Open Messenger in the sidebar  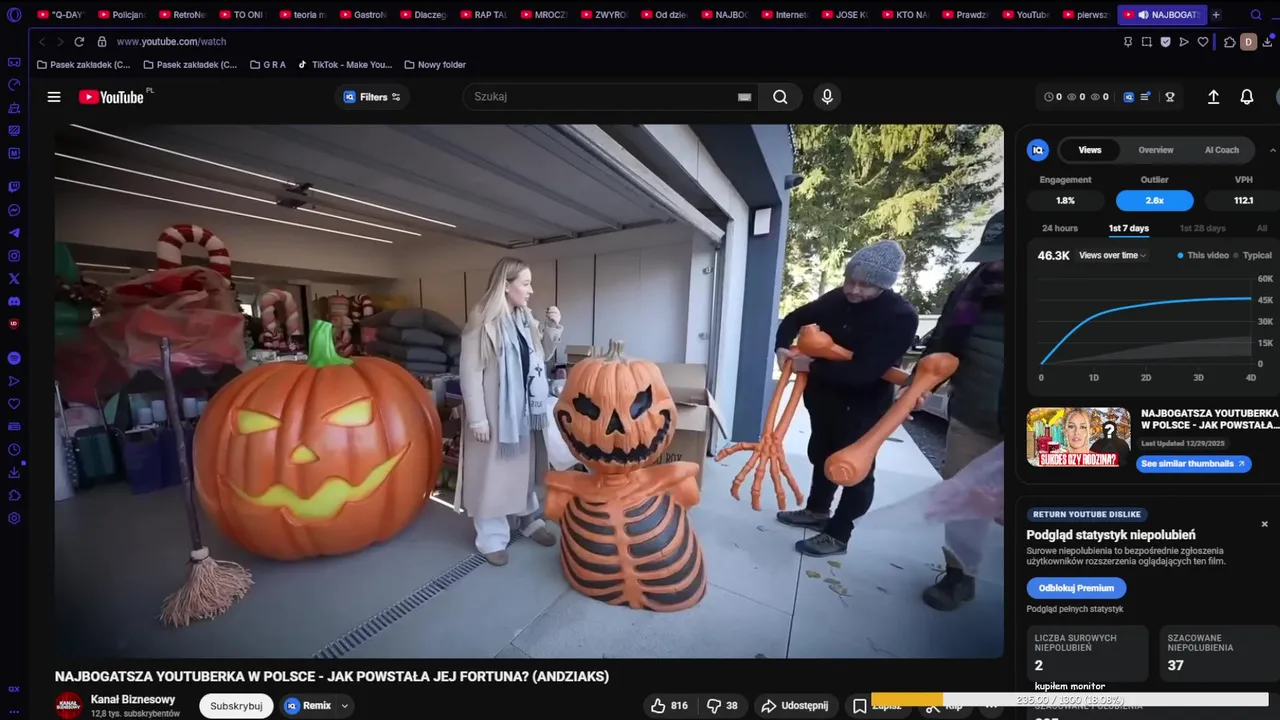point(14,211)
